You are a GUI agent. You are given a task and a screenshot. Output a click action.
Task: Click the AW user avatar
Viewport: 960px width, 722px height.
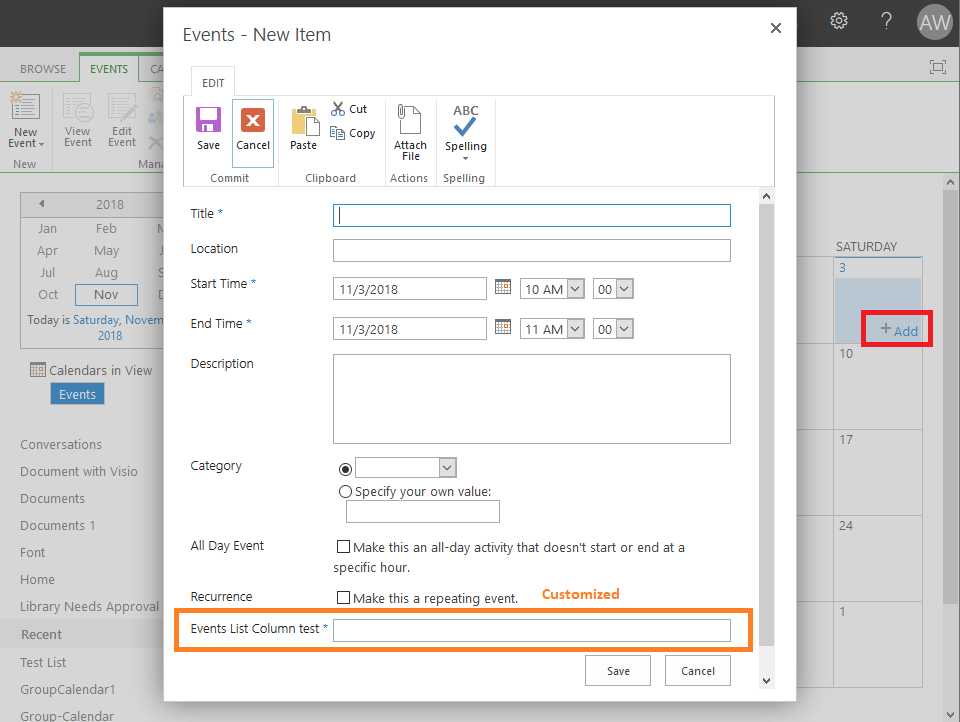(934, 23)
